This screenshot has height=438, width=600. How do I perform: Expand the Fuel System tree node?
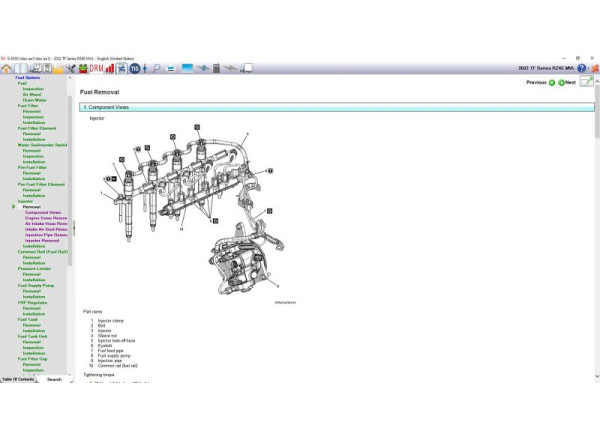click(x=27, y=77)
